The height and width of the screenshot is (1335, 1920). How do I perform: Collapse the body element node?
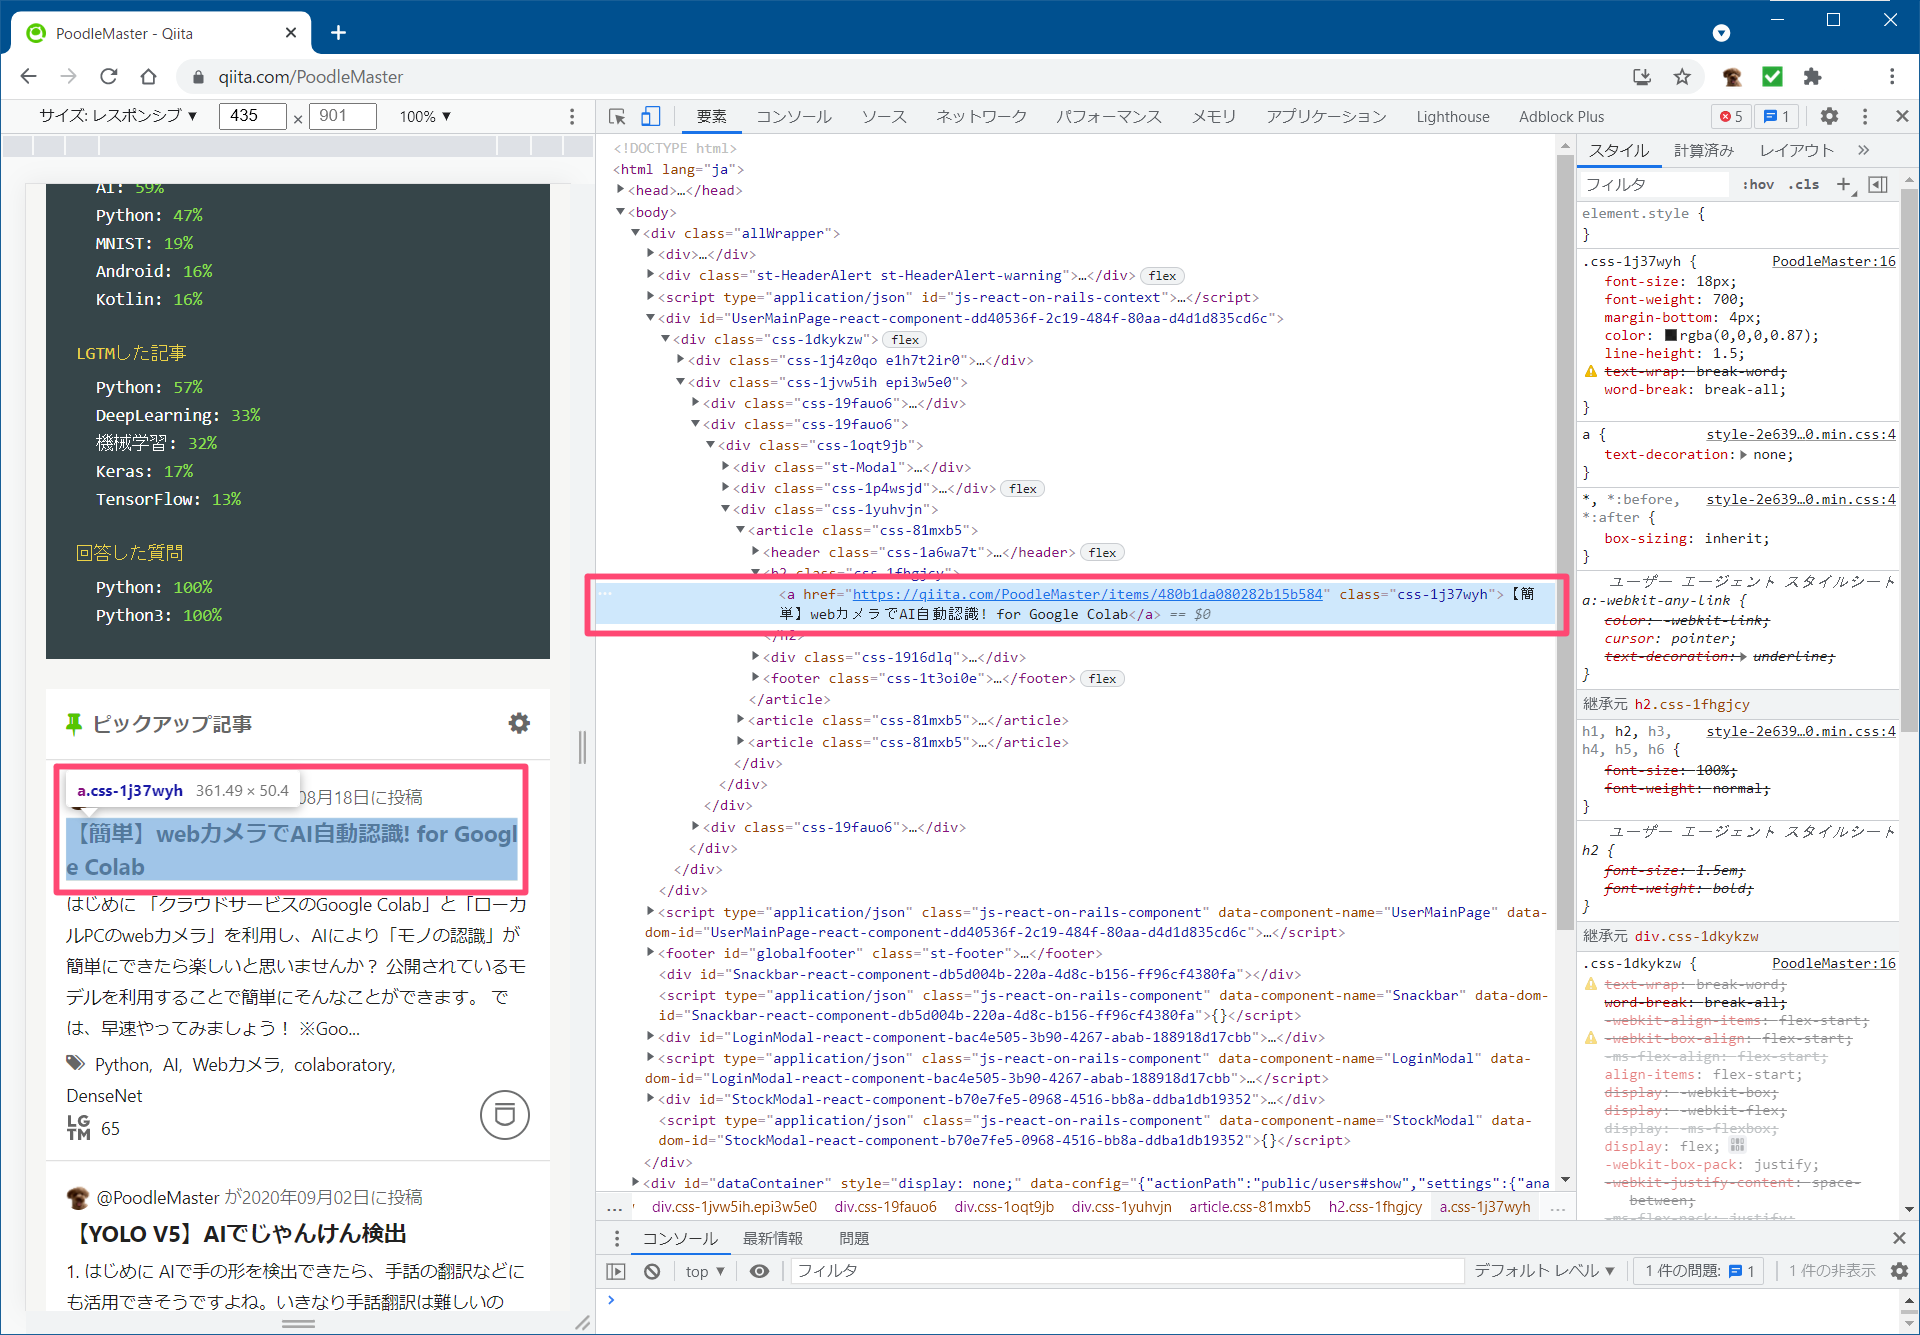621,212
